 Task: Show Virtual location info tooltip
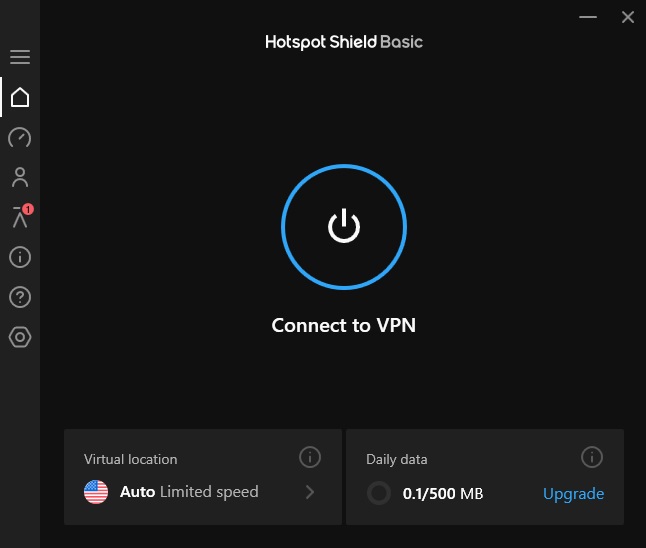point(310,458)
